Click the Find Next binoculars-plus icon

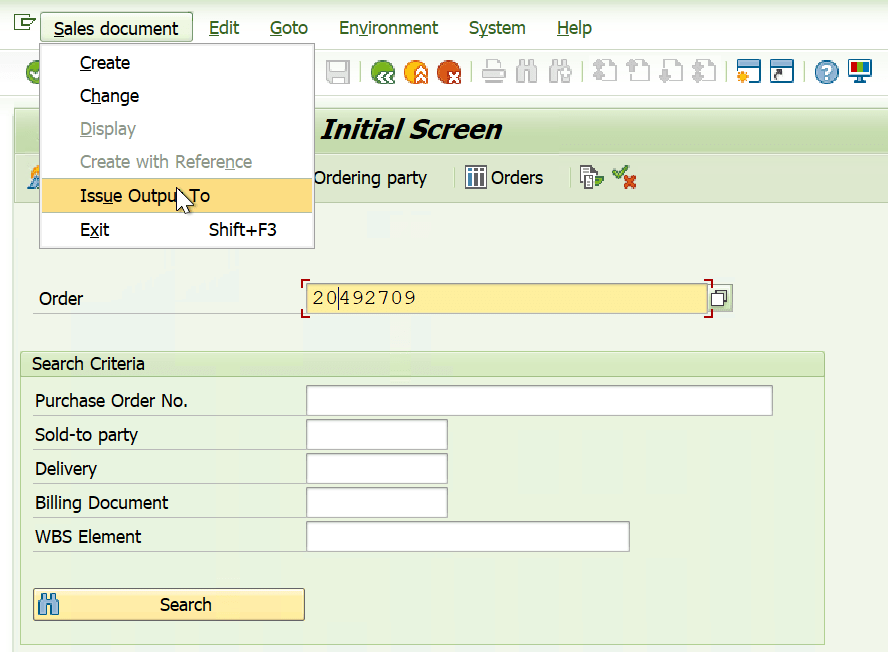click(x=560, y=71)
